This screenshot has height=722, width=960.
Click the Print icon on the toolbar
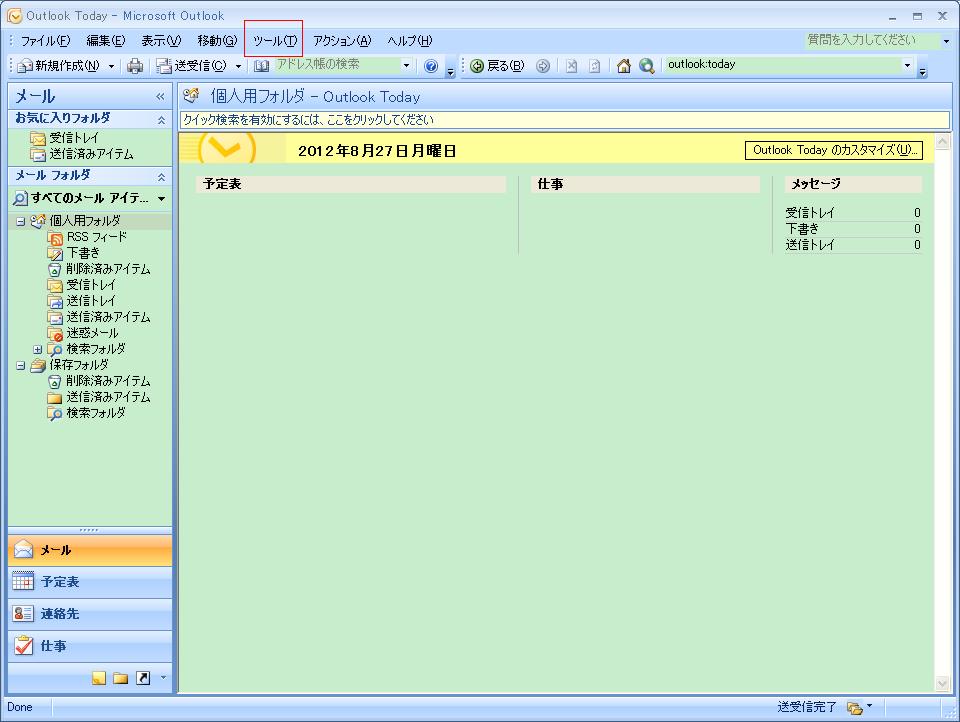132,67
